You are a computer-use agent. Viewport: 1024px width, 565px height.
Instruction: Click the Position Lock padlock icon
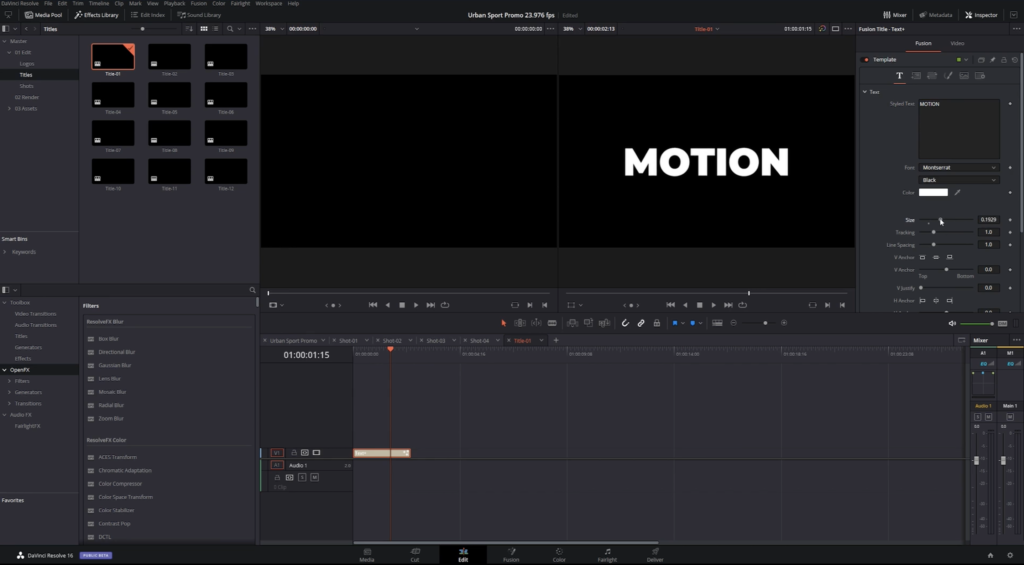click(656, 323)
